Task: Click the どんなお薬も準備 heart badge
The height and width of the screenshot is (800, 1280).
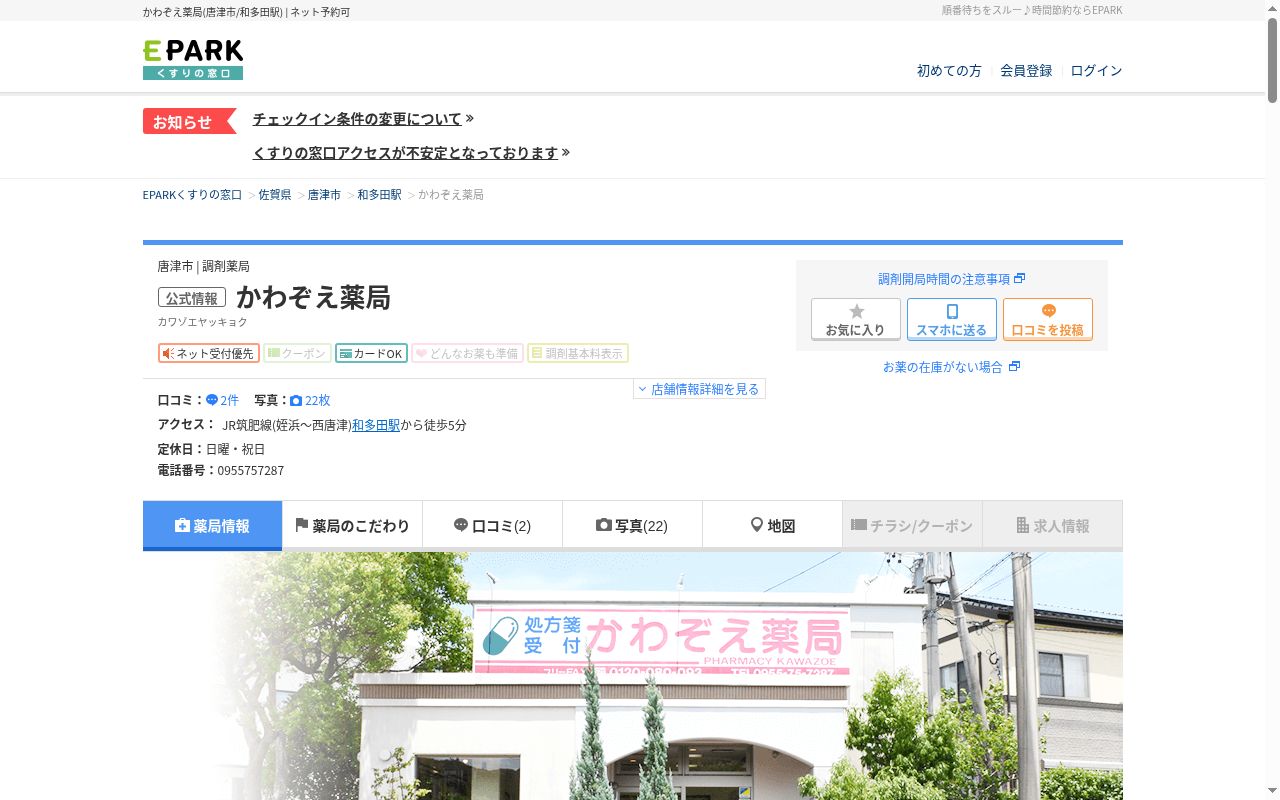Action: (x=467, y=353)
